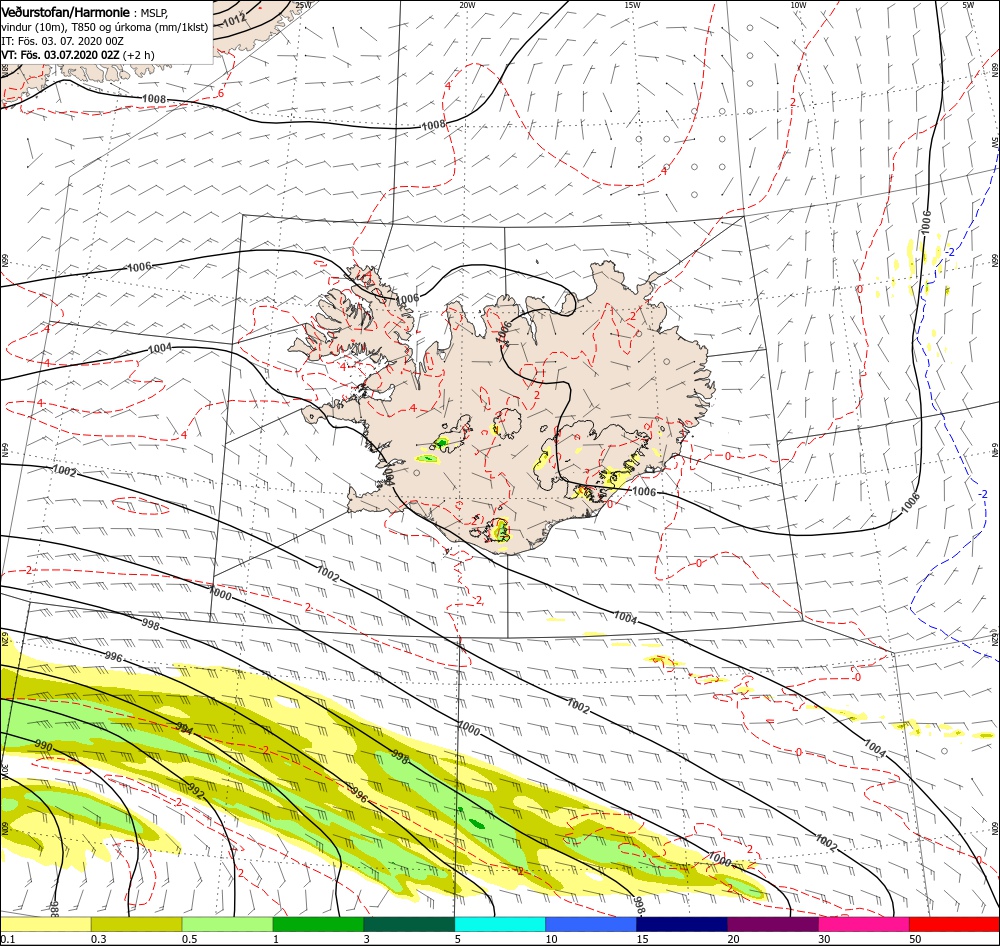Viewport: 1000px width, 946px height.
Task: Click the '0.3' legend scale value
Action: pos(99,939)
